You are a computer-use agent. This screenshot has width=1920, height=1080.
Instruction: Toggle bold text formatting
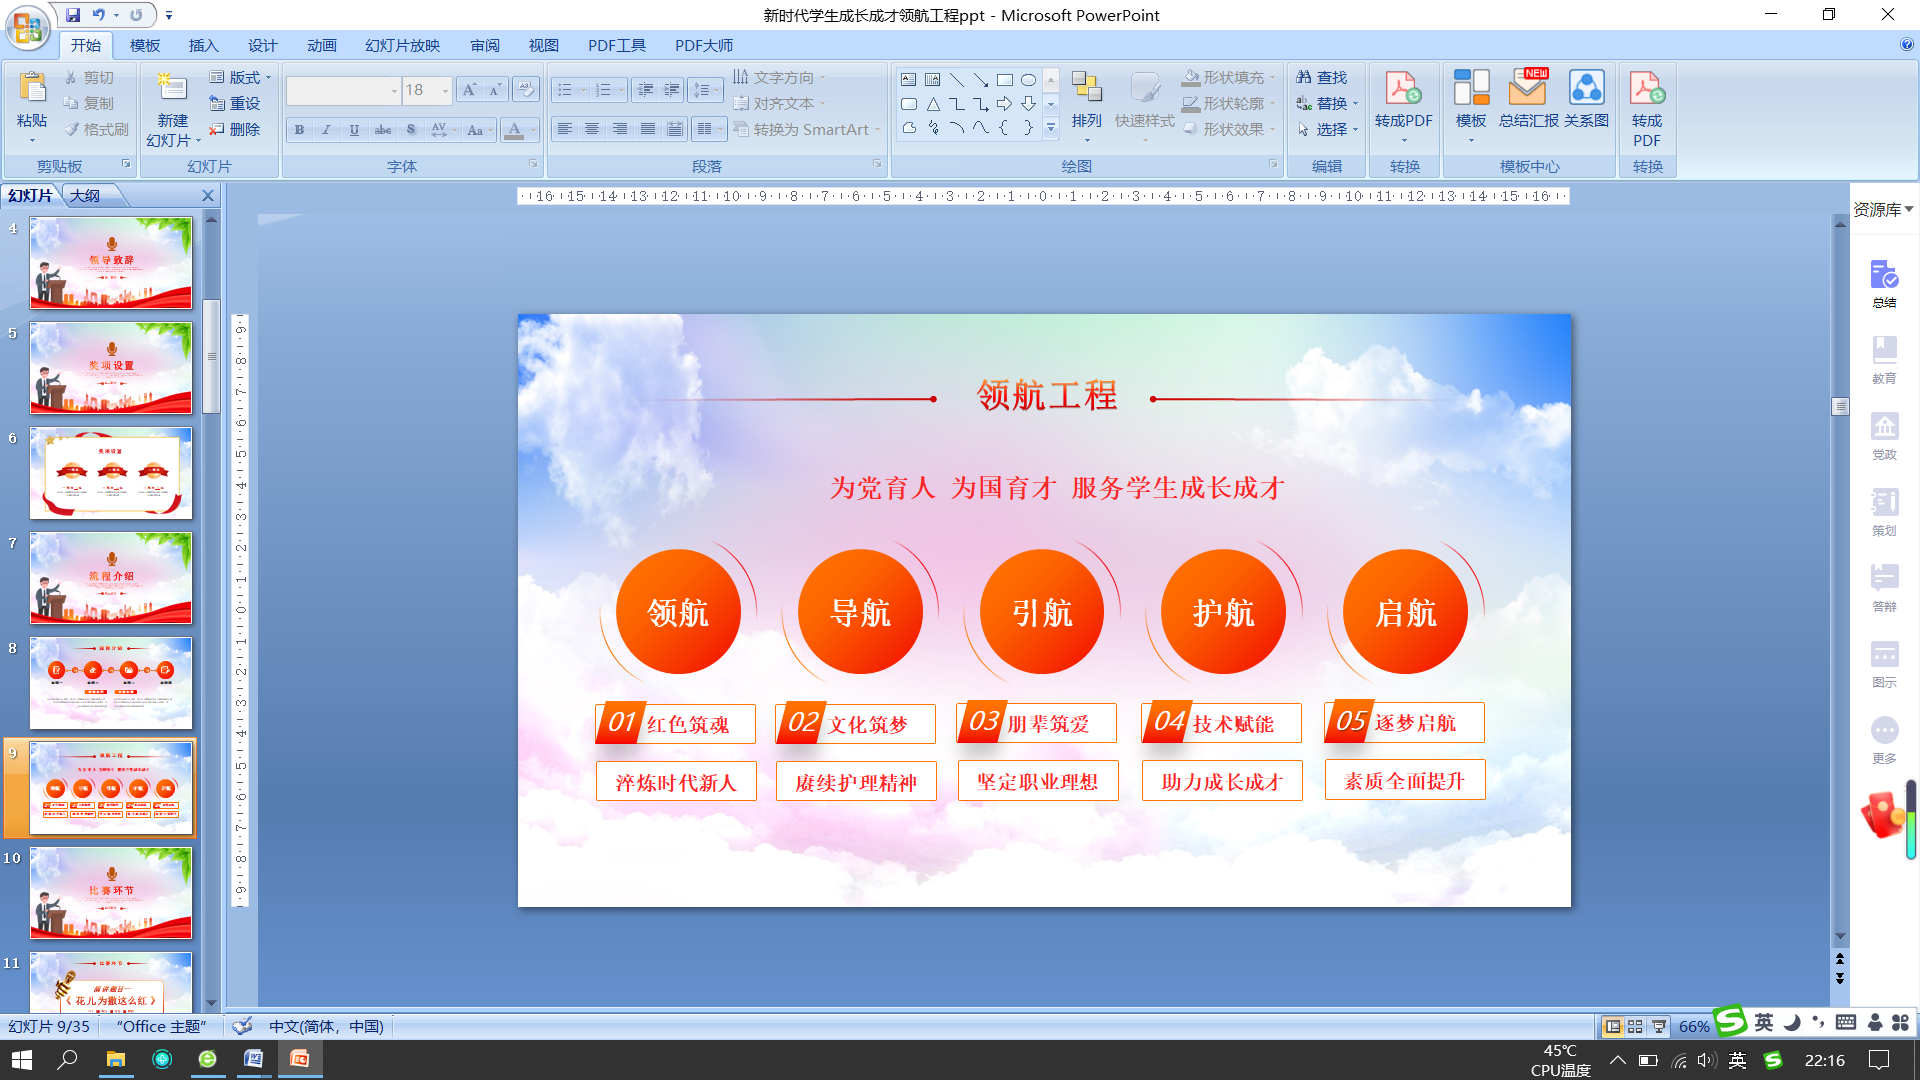[x=299, y=130]
